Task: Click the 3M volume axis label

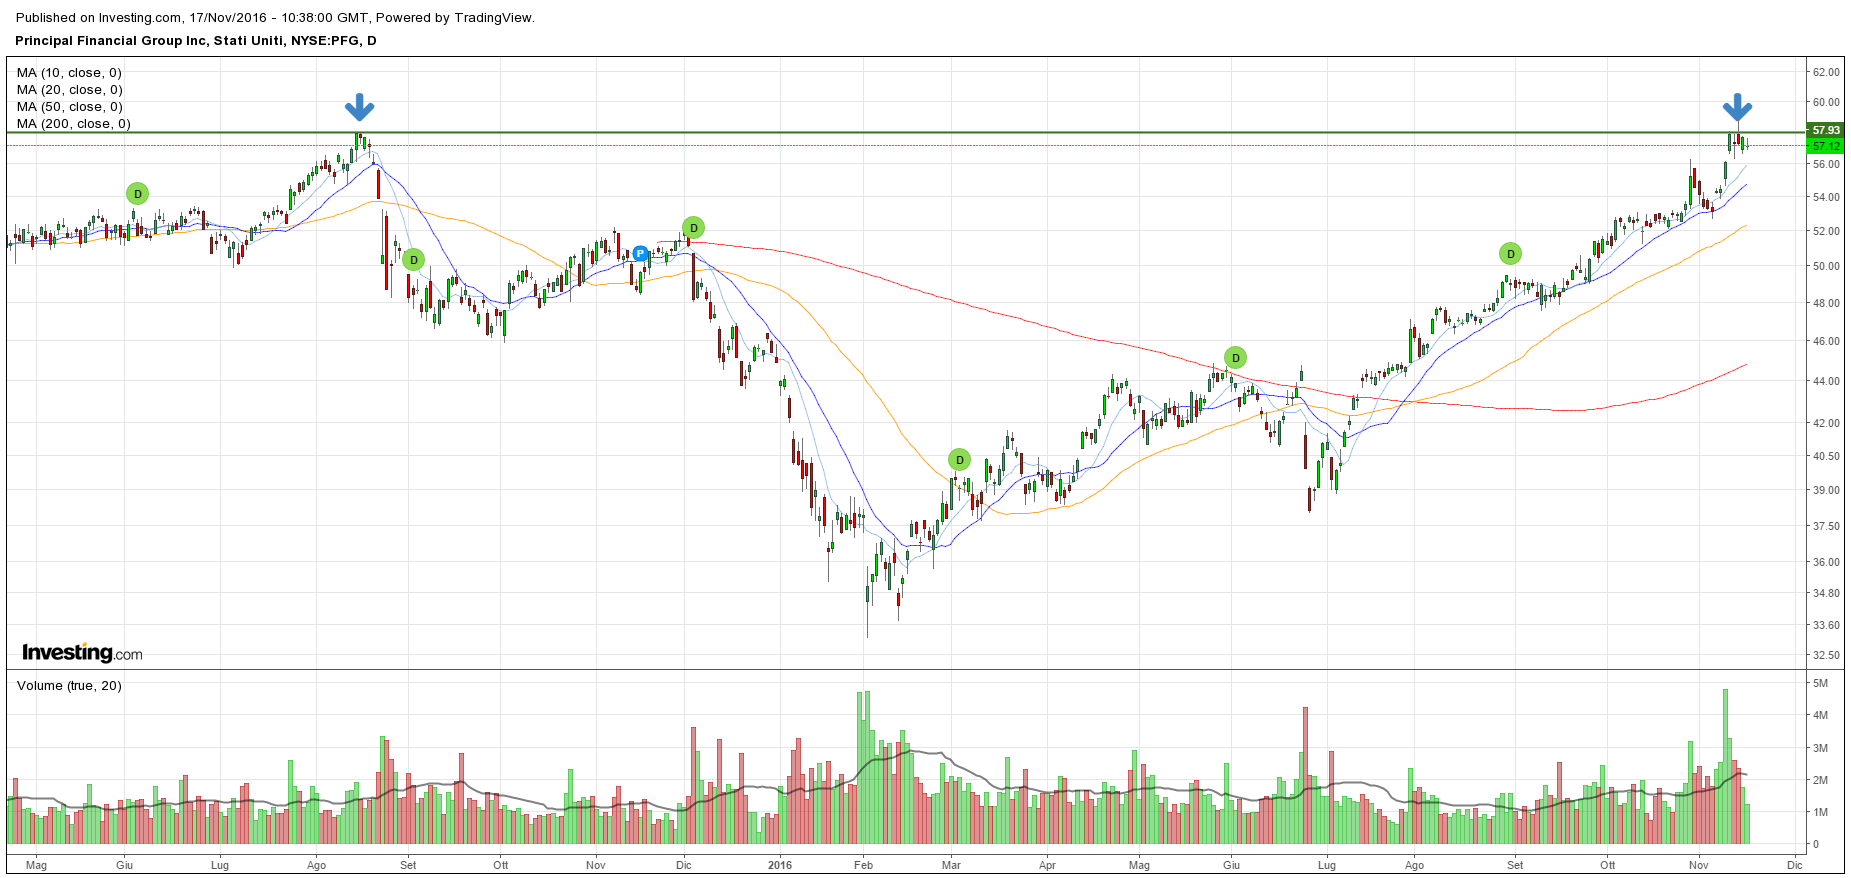Action: [x=1820, y=748]
